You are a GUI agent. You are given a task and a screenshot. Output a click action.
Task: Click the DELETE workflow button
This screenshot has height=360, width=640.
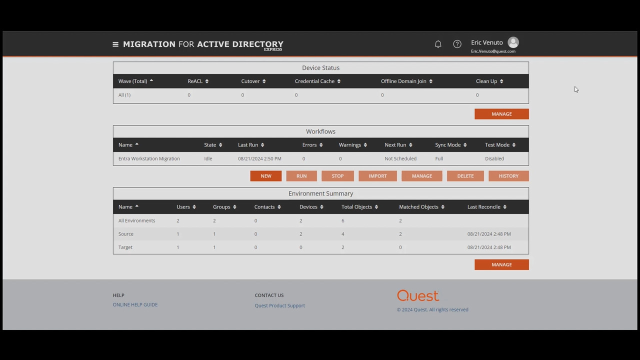(x=465, y=176)
